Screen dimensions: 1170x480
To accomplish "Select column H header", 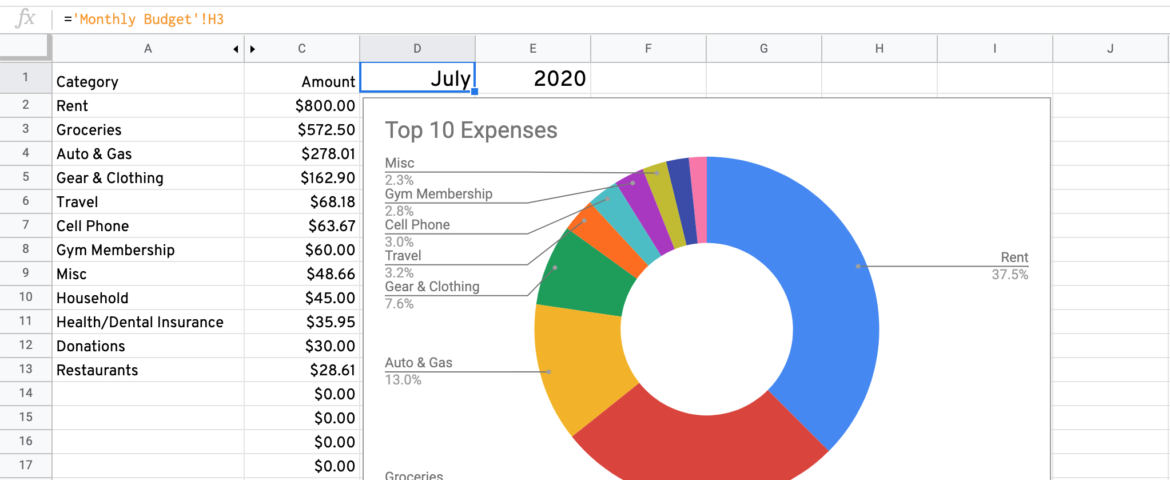I will (x=879, y=49).
